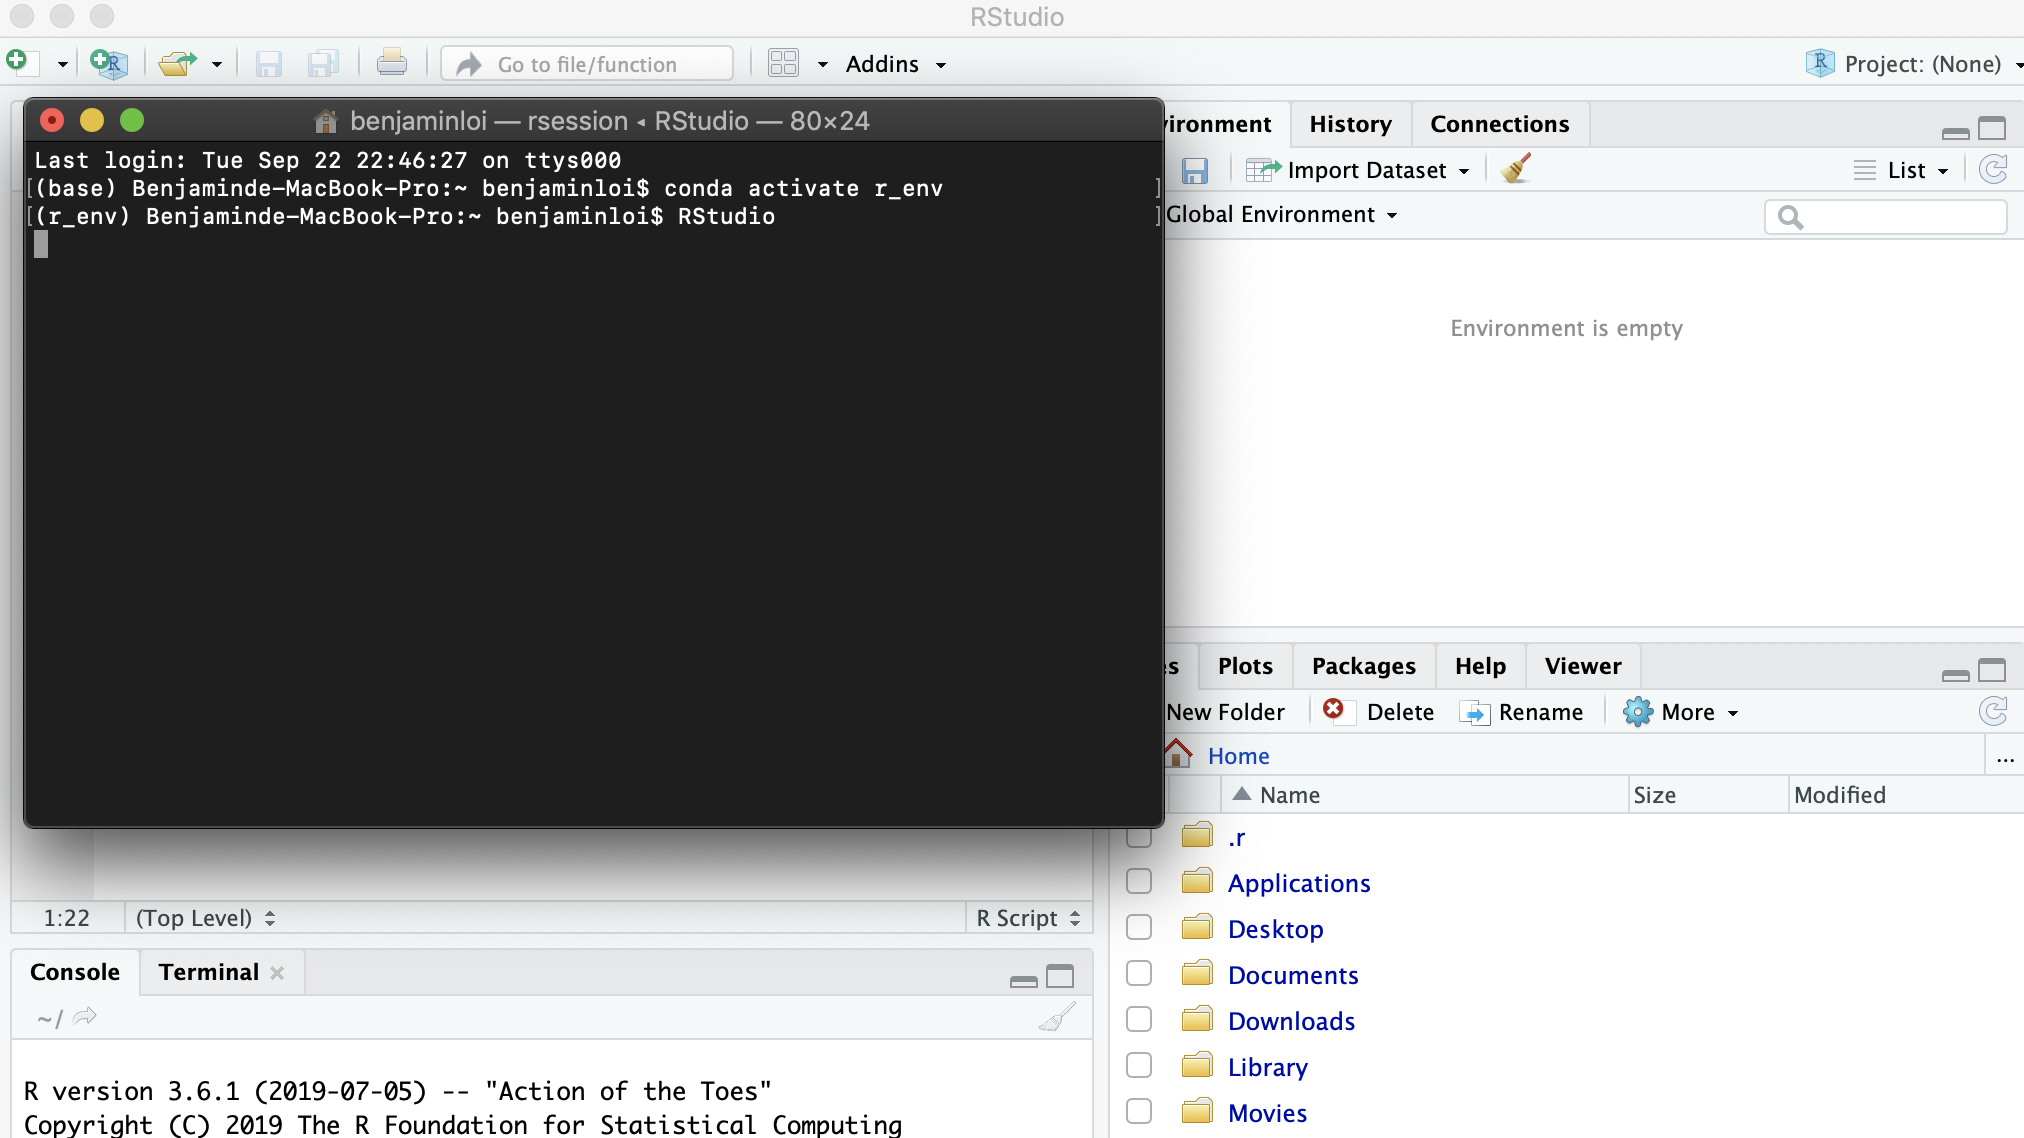Open the Movies folder link
The image size is (2024, 1138).
point(1267,1113)
